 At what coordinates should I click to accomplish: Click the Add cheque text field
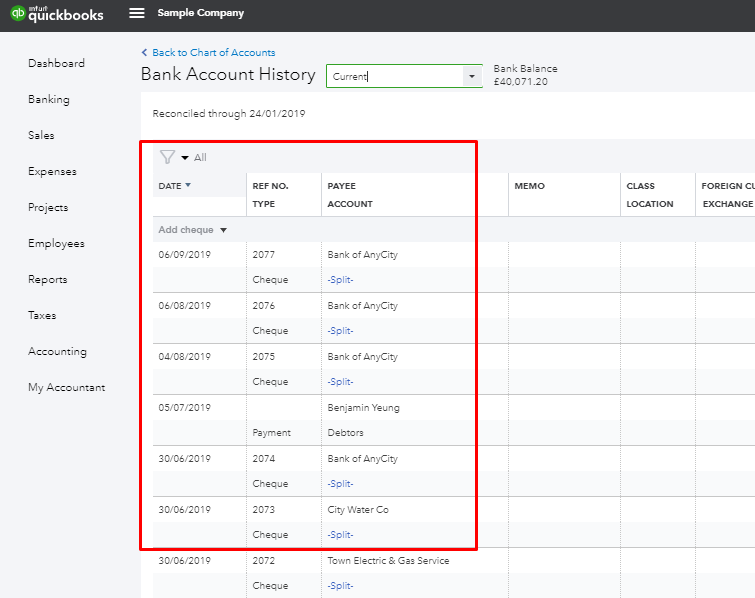tap(186, 230)
